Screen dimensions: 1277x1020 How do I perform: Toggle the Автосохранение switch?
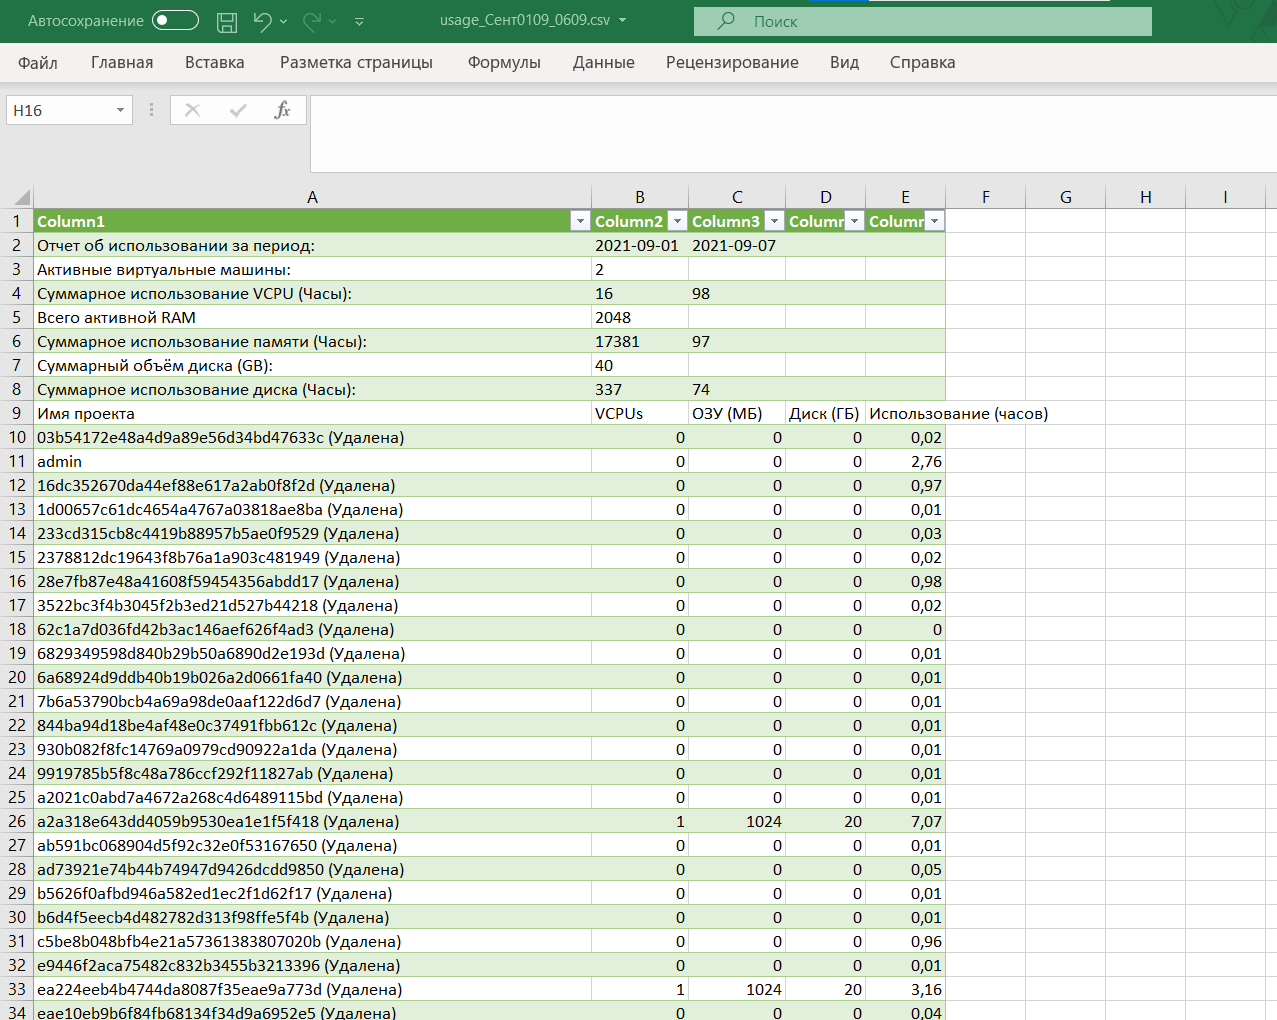[175, 21]
